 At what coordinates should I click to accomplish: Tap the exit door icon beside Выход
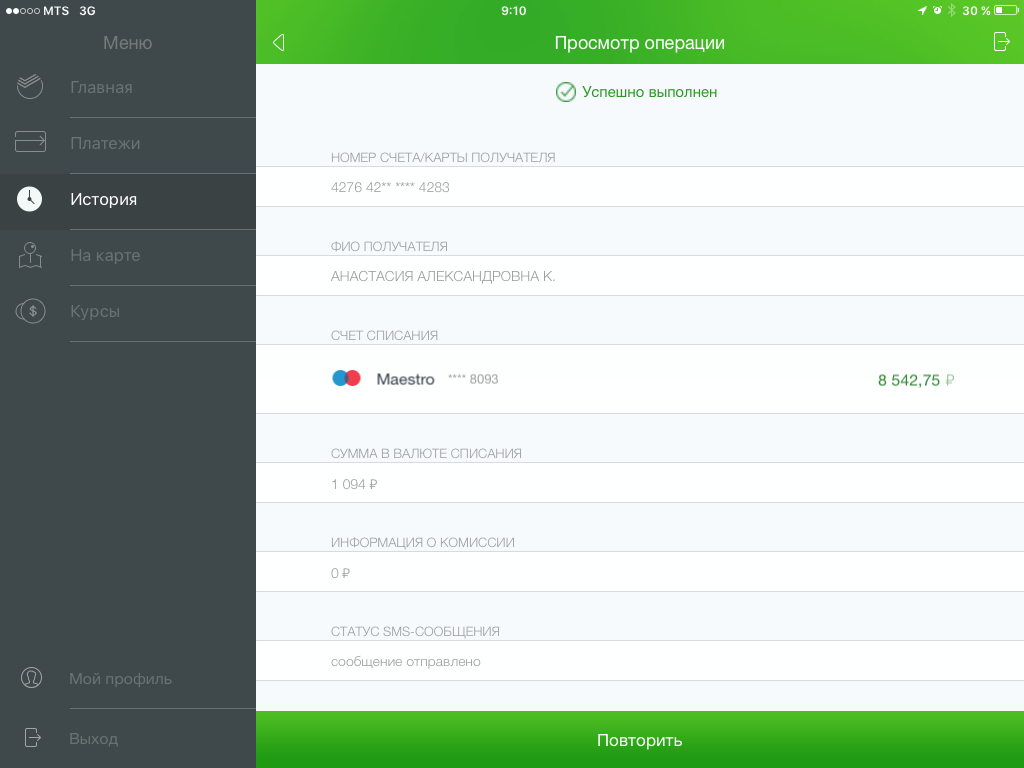click(33, 738)
